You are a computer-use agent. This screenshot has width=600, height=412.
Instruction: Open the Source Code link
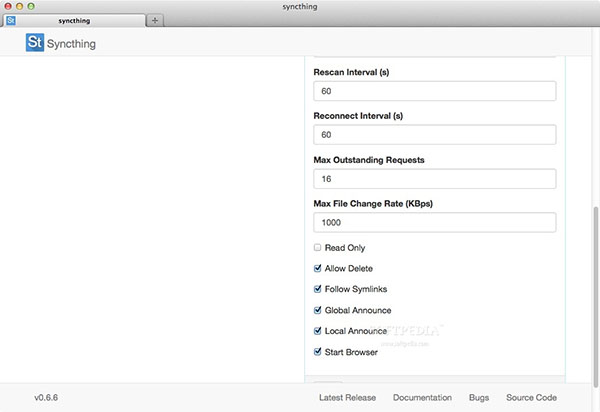531,398
